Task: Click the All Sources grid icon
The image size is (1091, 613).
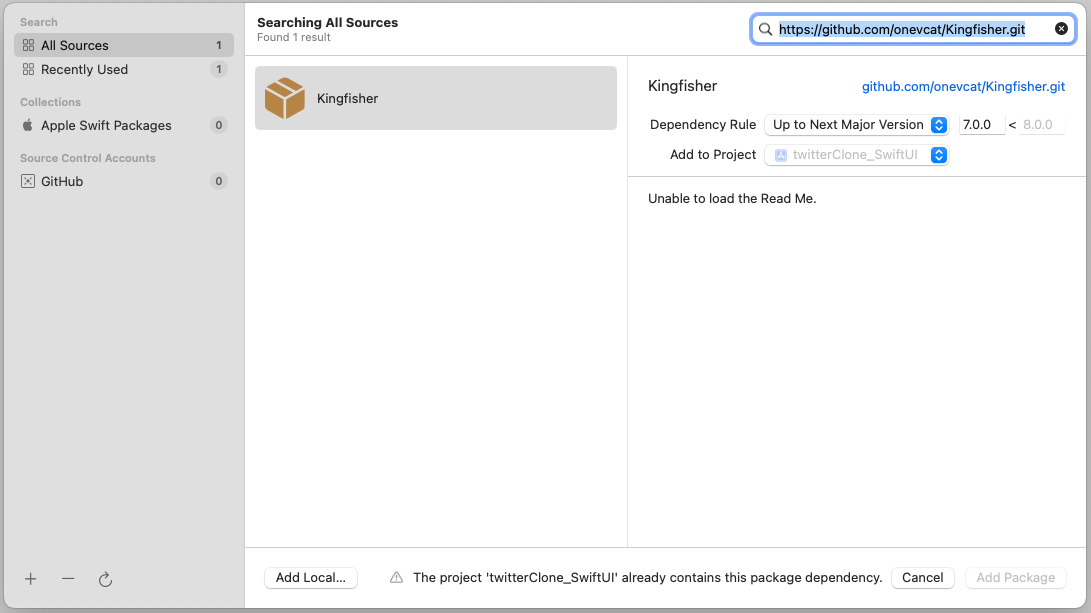Action: (x=28, y=45)
